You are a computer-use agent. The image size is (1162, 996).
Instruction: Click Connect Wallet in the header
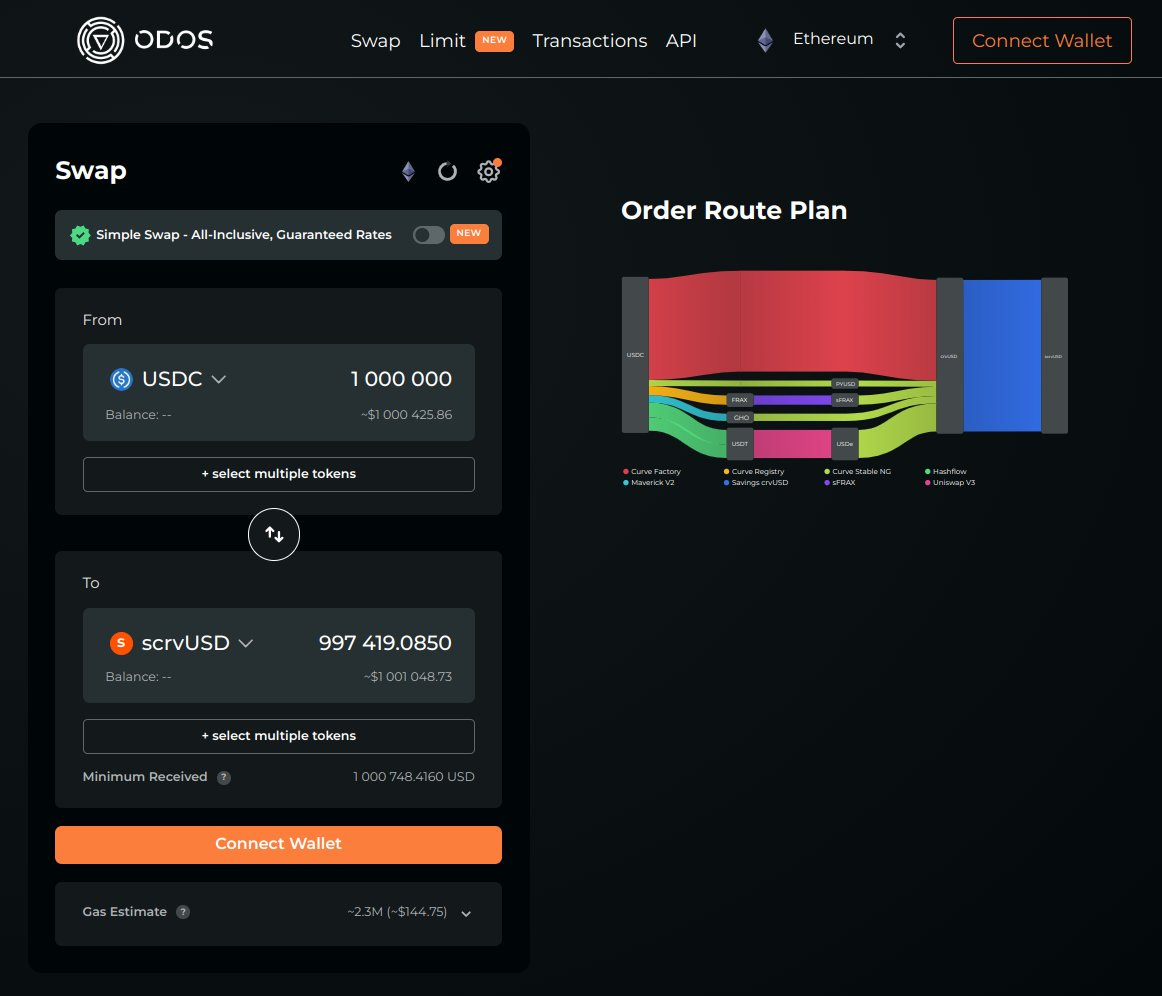[x=1041, y=40]
